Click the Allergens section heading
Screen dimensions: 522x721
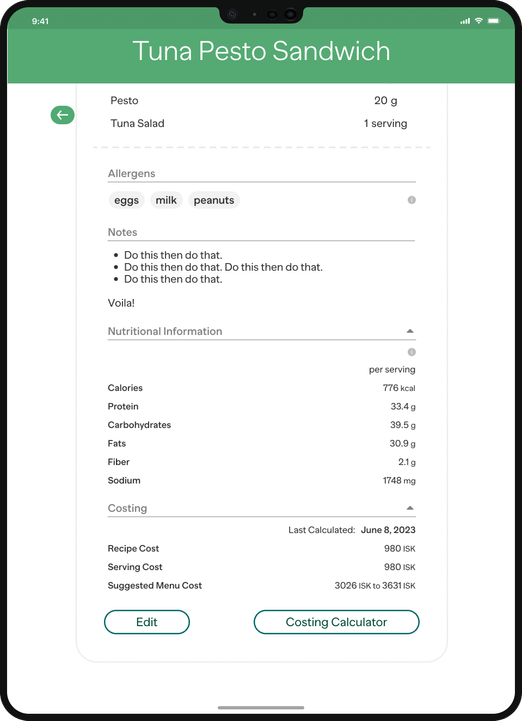[132, 173]
